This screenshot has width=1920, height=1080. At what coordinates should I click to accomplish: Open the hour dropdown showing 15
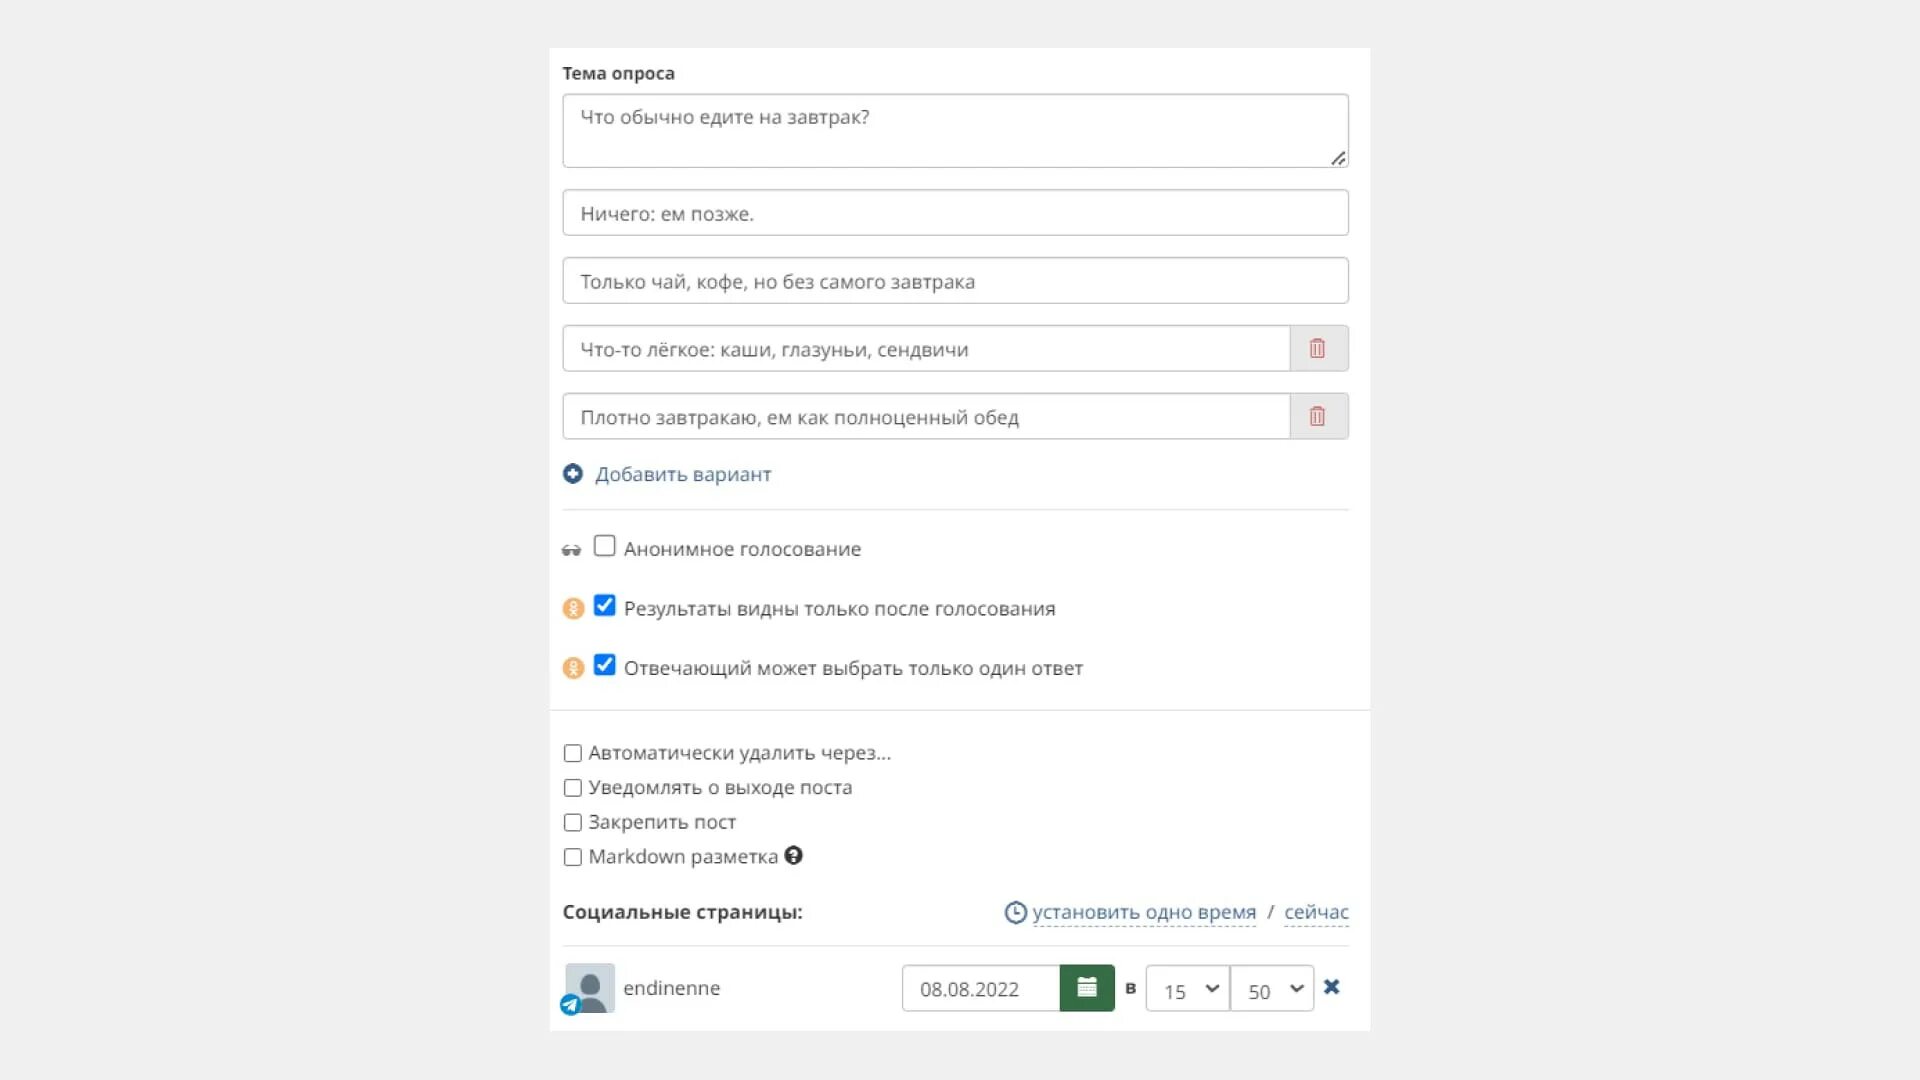tap(1188, 988)
